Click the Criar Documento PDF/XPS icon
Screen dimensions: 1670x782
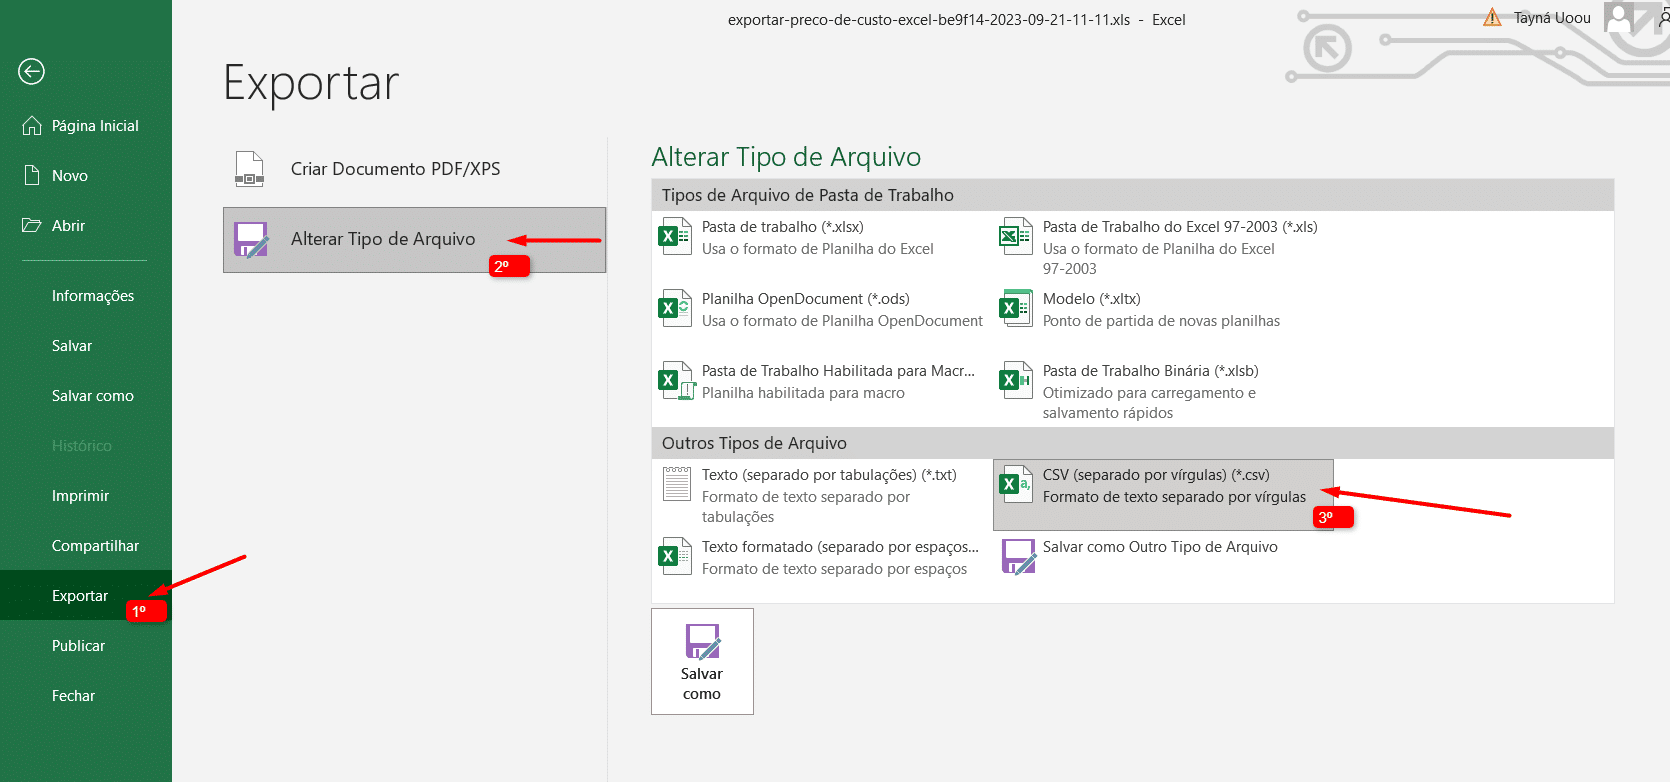click(249, 169)
